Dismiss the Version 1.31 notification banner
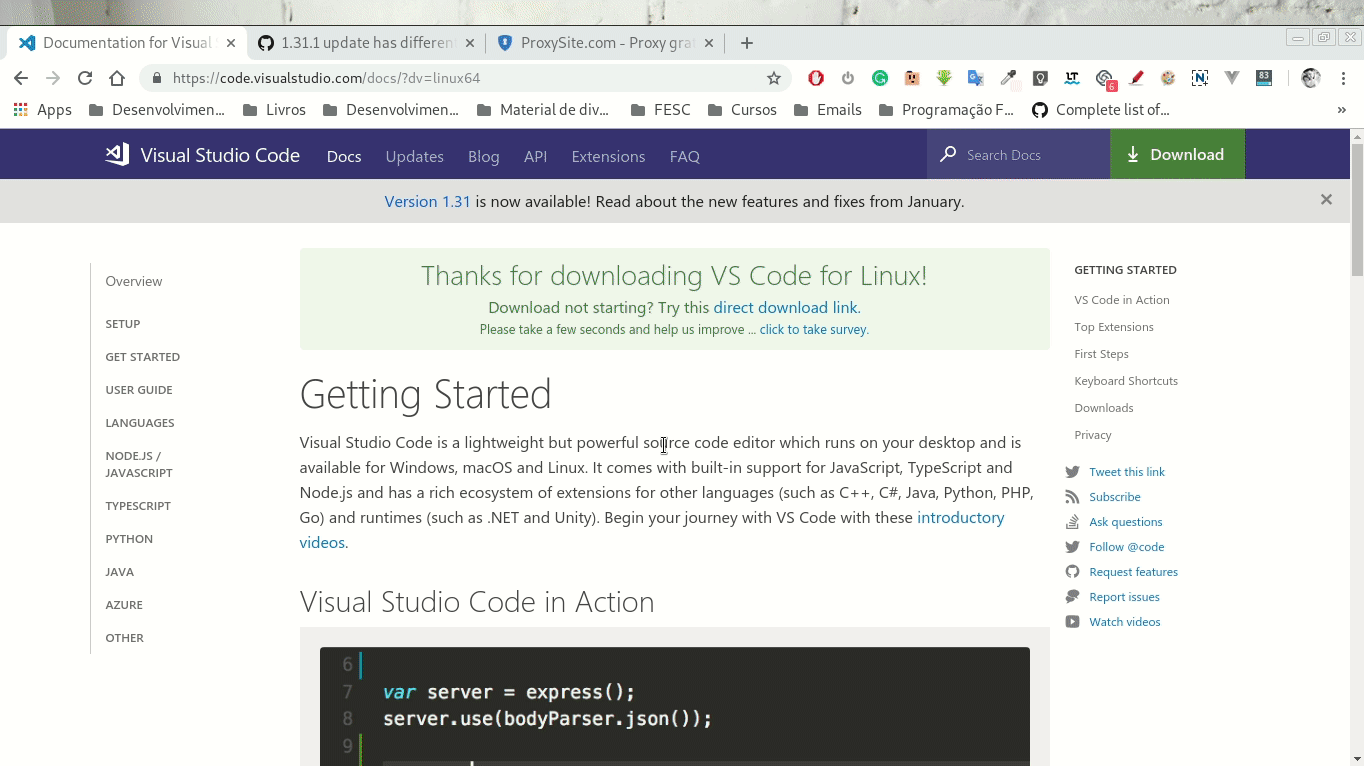The width and height of the screenshot is (1364, 766). pyautogui.click(x=1326, y=200)
